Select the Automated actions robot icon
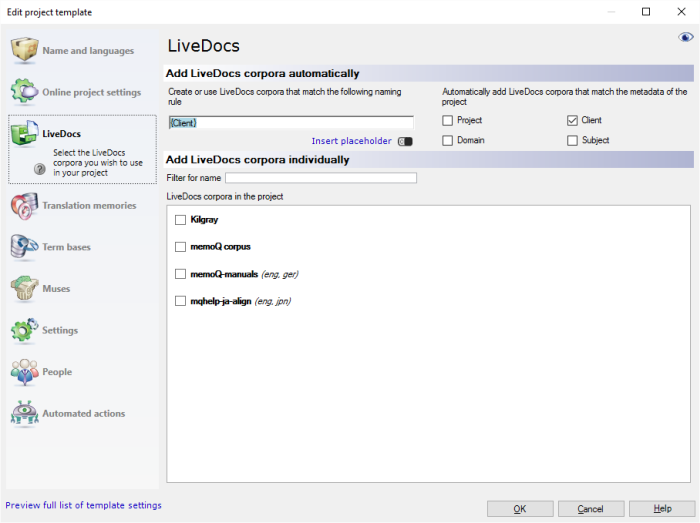 click(x=25, y=413)
